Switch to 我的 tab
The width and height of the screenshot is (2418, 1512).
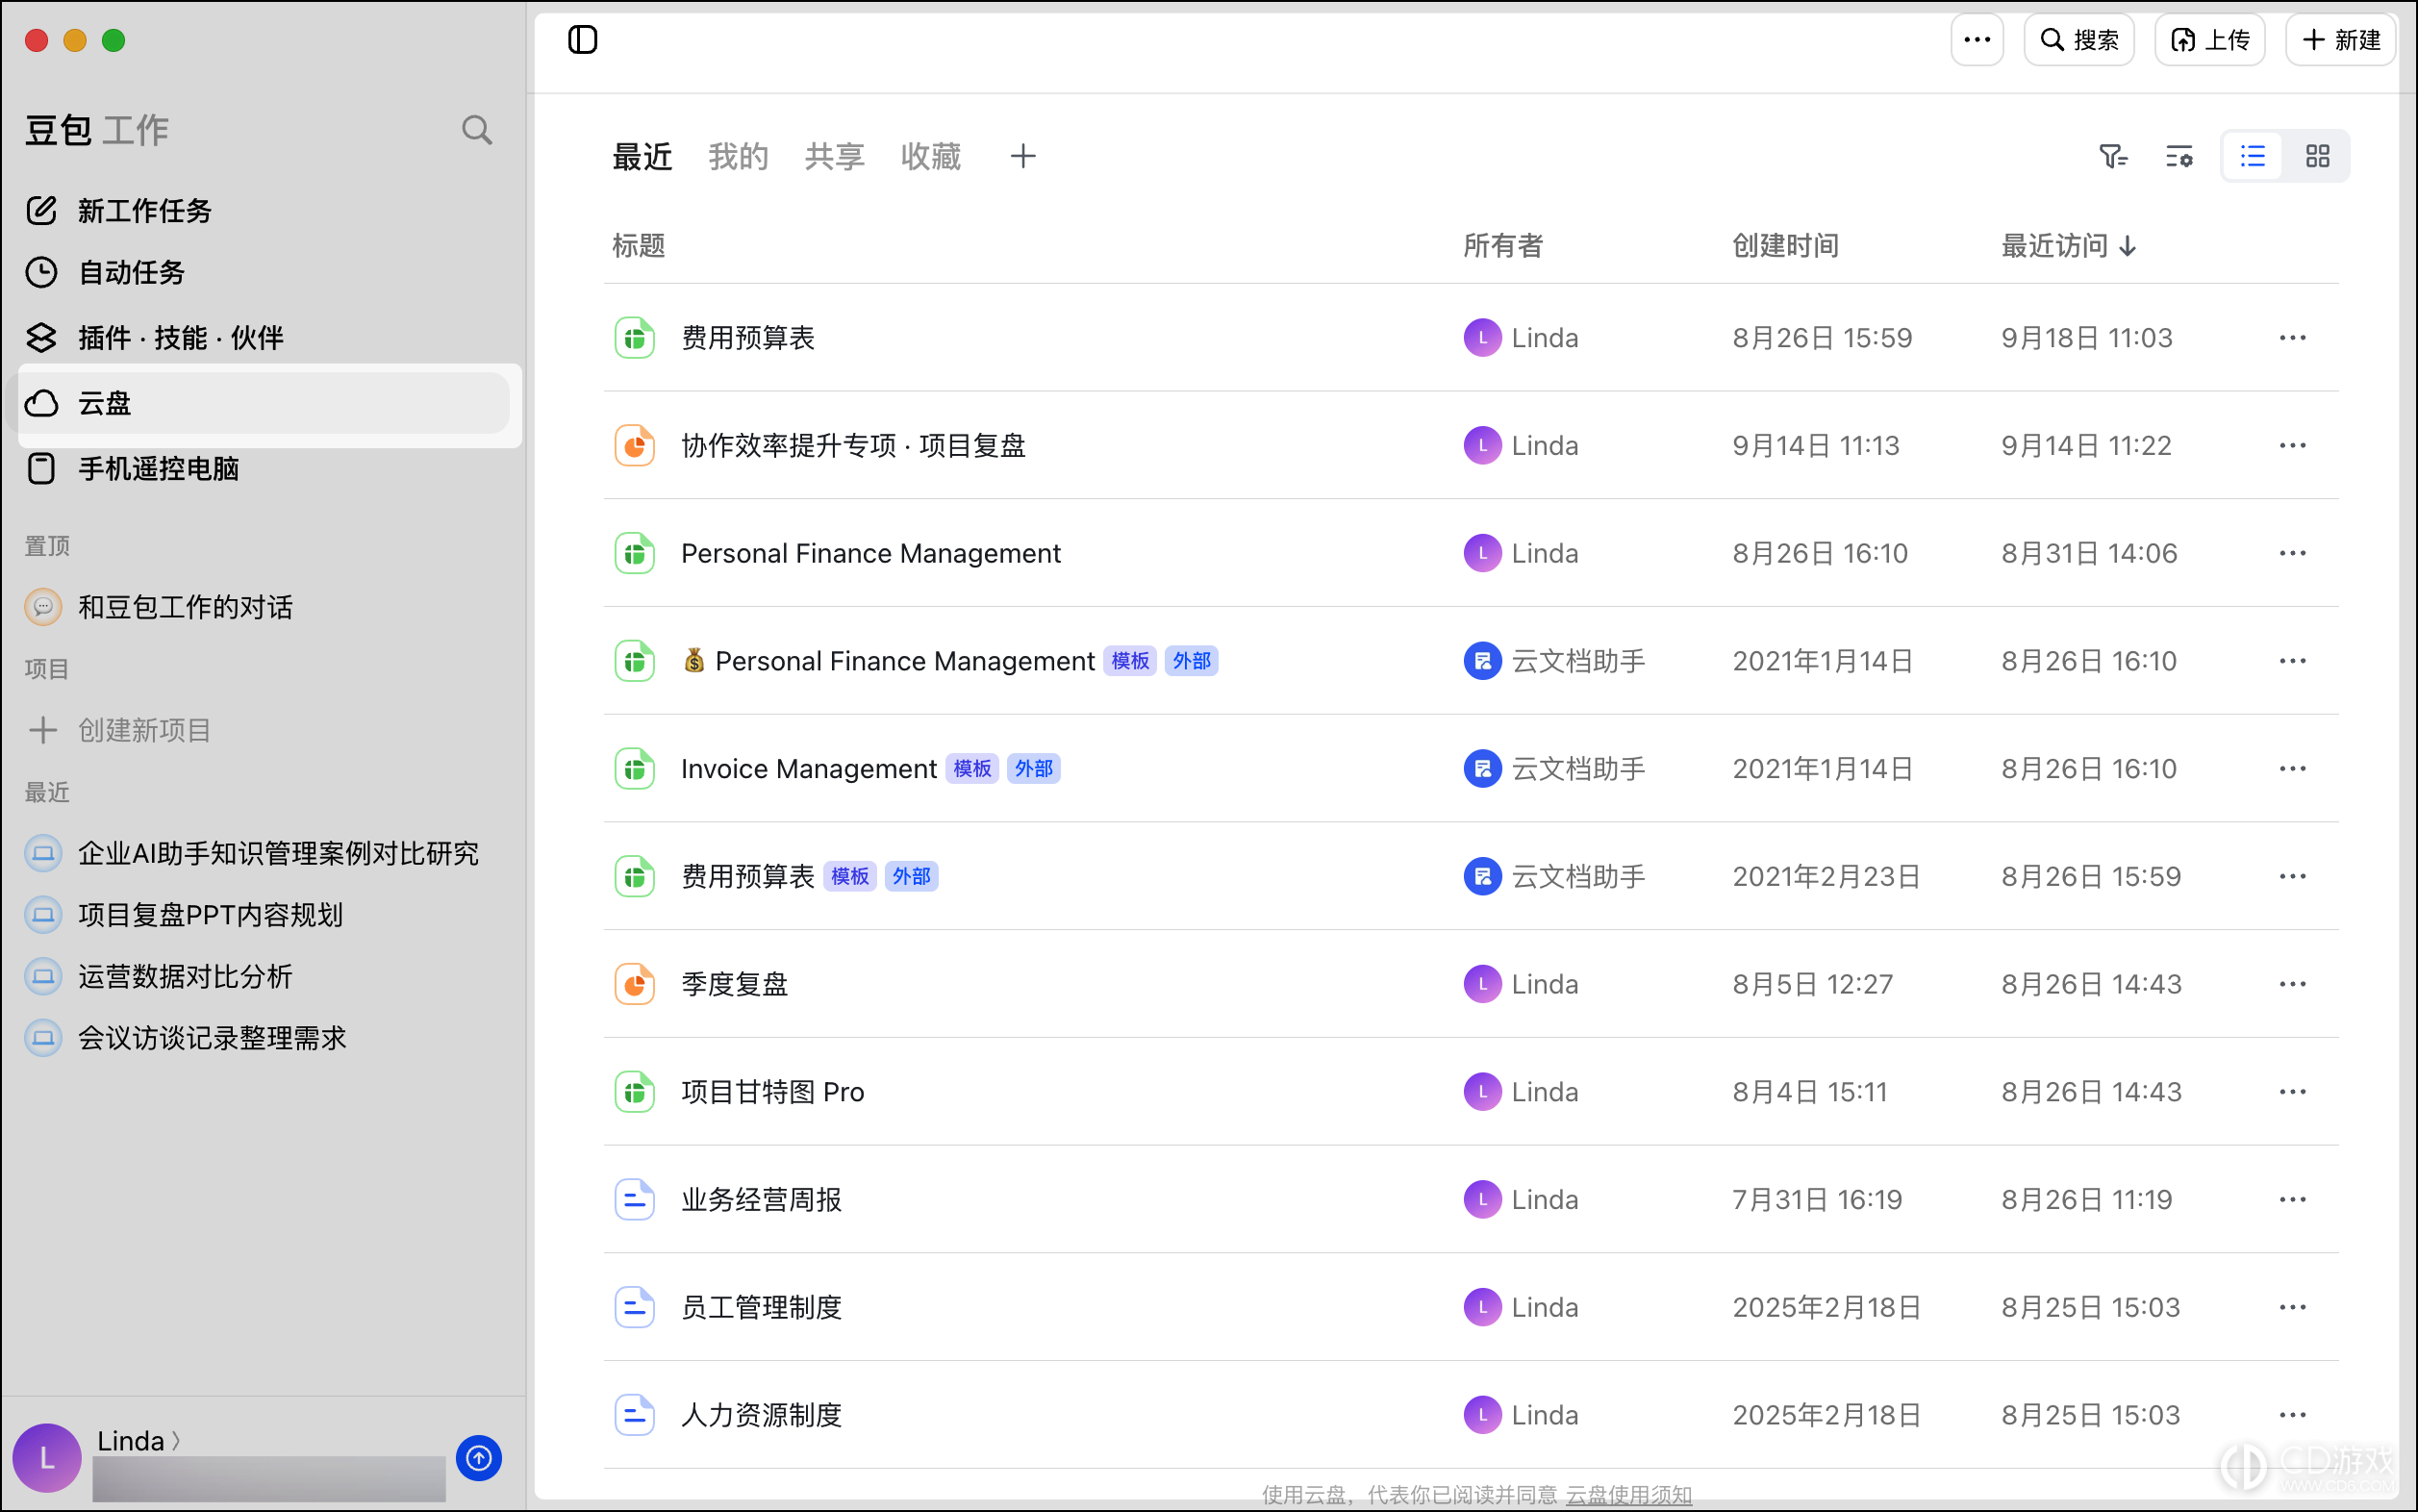tap(738, 156)
